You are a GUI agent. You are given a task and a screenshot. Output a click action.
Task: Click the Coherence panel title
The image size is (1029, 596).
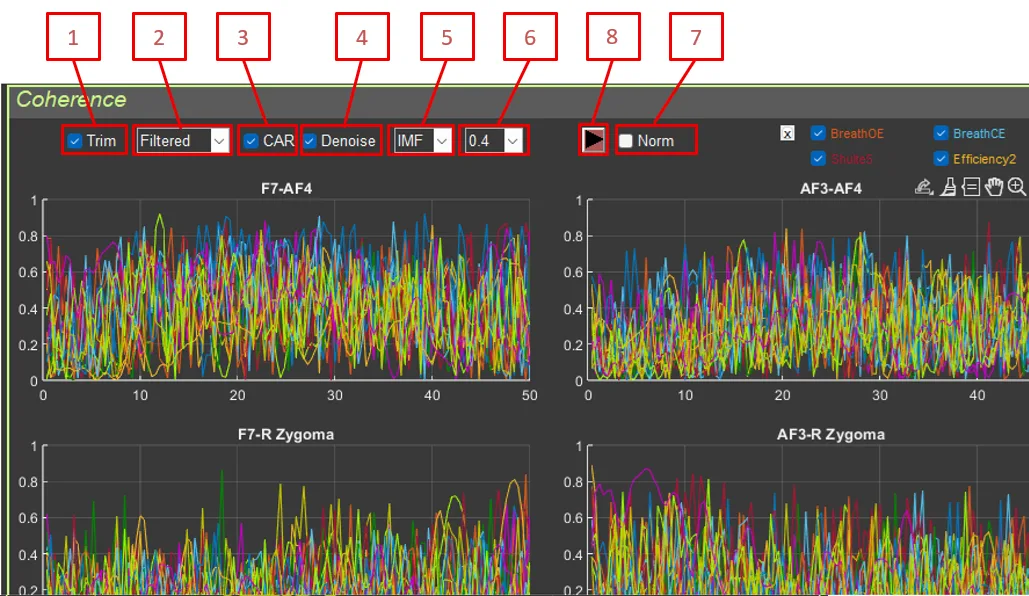pos(71,99)
